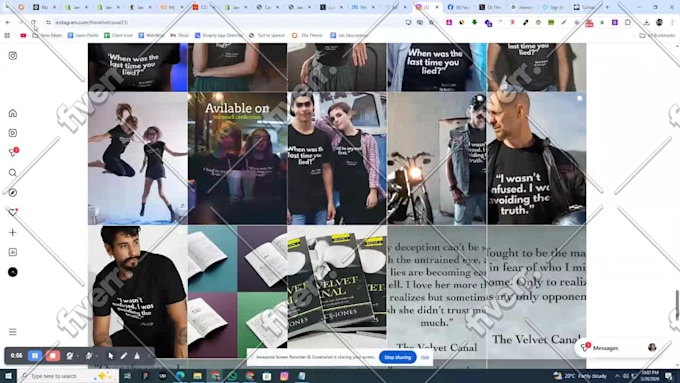Open the Client hunt bookmark
The width and height of the screenshot is (680, 383).
(x=118, y=35)
